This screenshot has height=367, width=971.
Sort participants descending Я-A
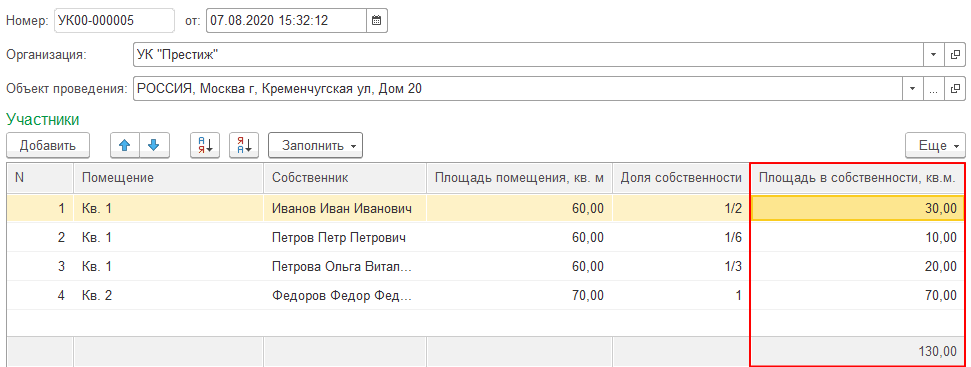tap(245, 145)
